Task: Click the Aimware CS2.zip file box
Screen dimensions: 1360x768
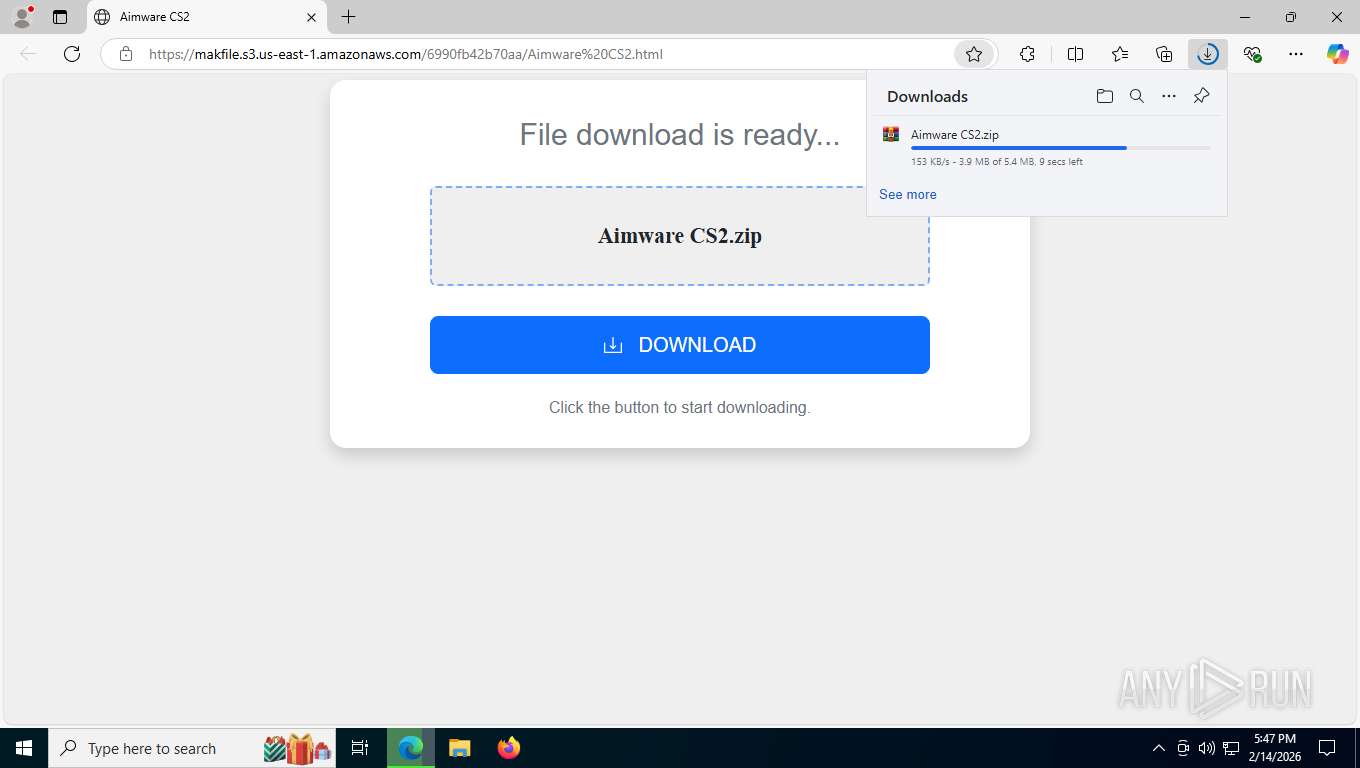Action: click(x=680, y=236)
